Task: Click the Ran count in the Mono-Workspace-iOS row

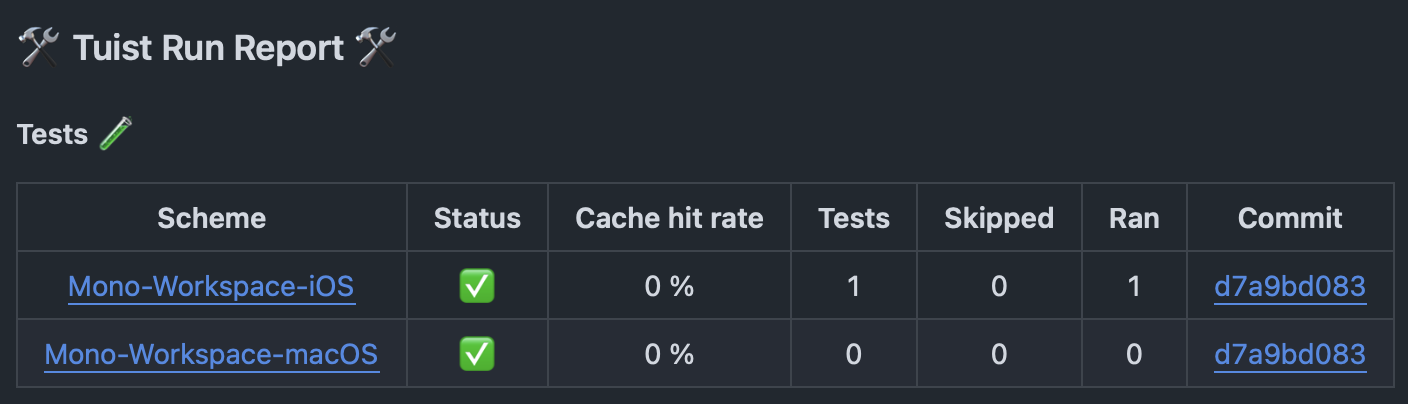Action: [1133, 287]
